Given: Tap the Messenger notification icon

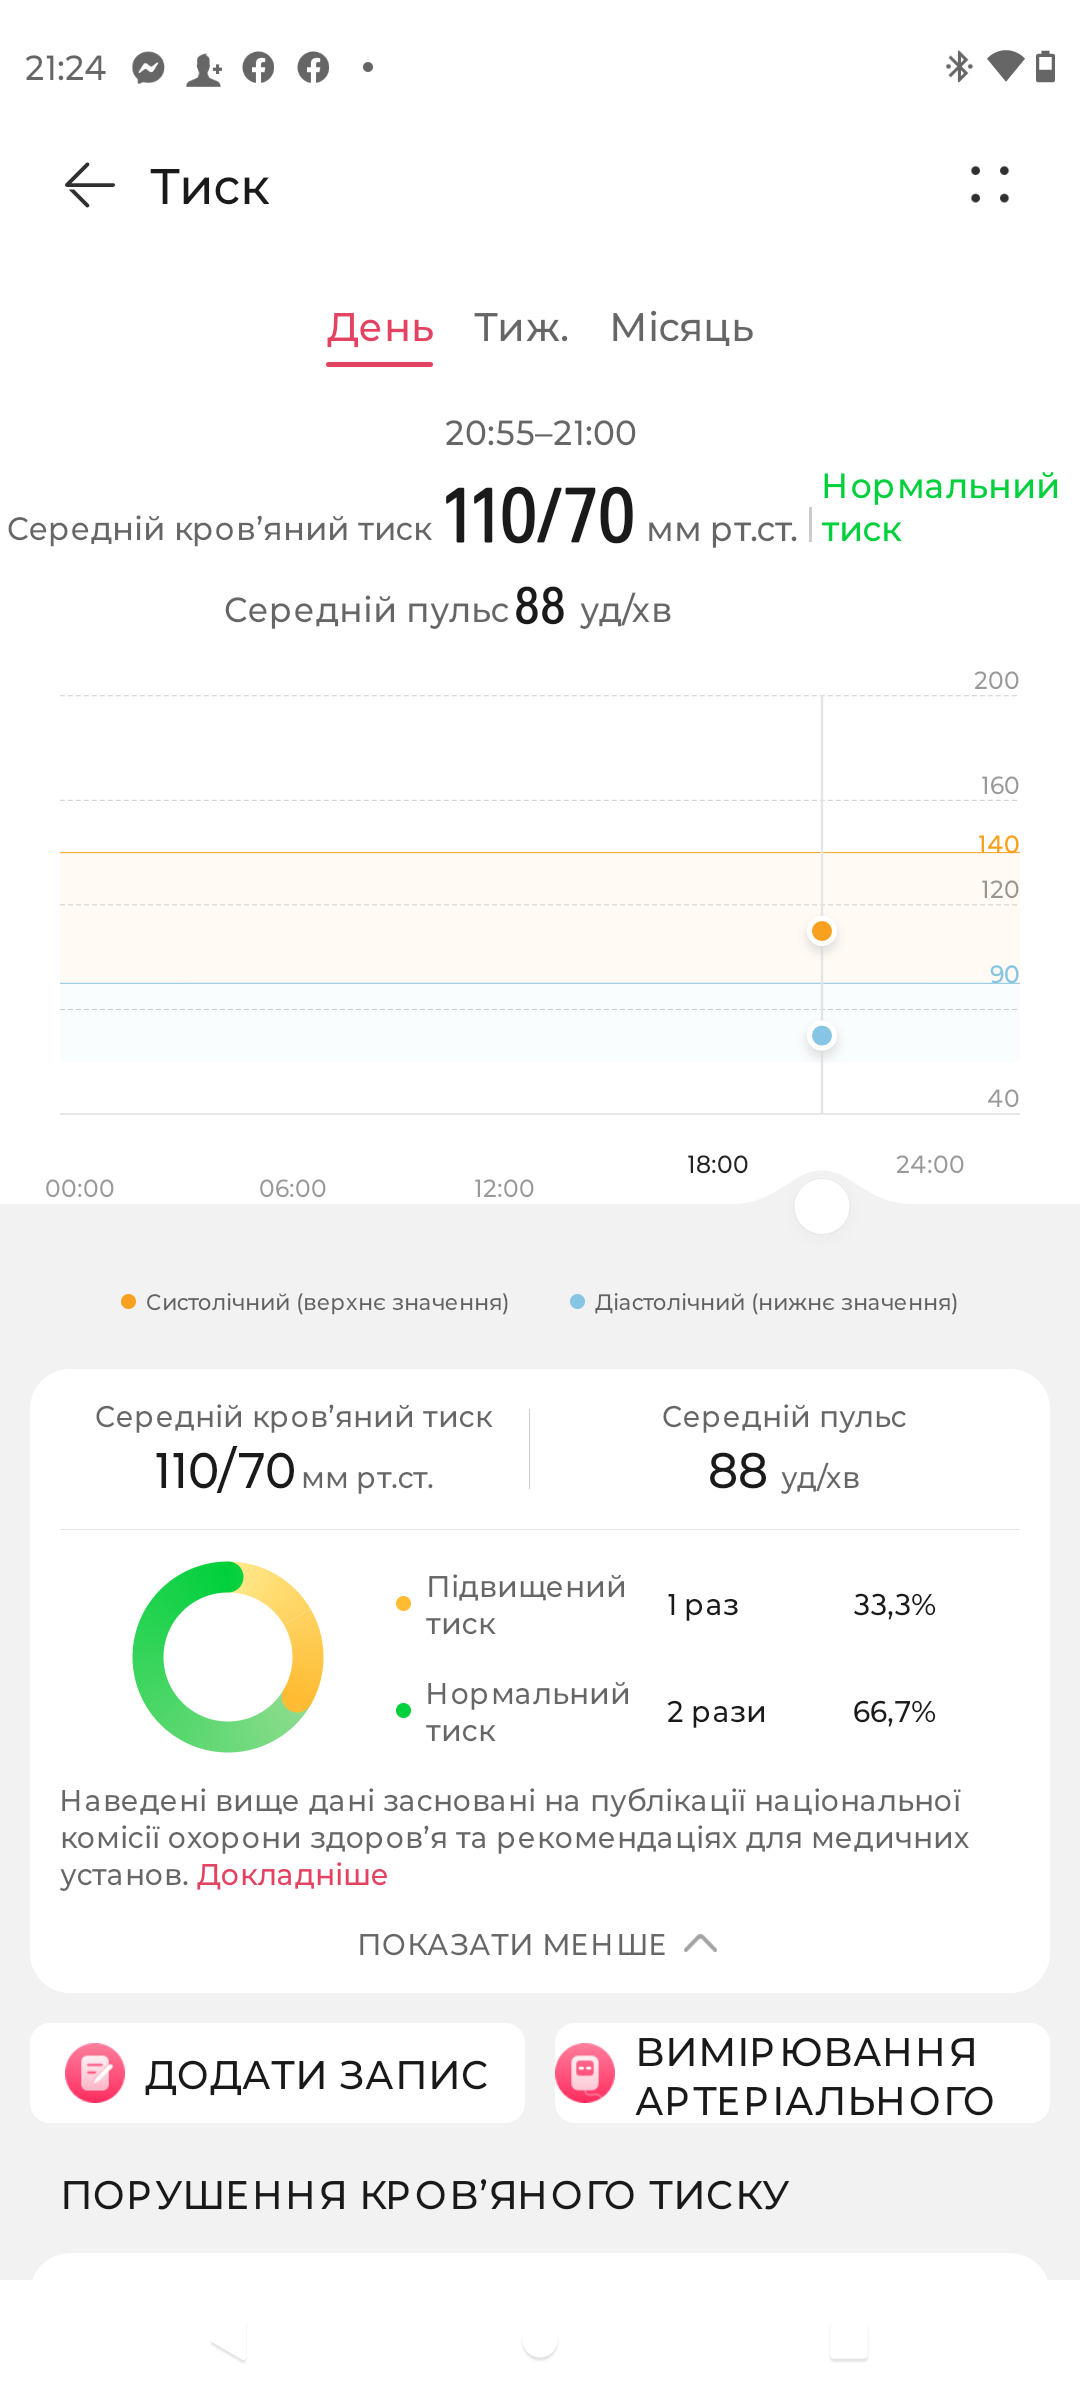Looking at the screenshot, I should point(149,68).
